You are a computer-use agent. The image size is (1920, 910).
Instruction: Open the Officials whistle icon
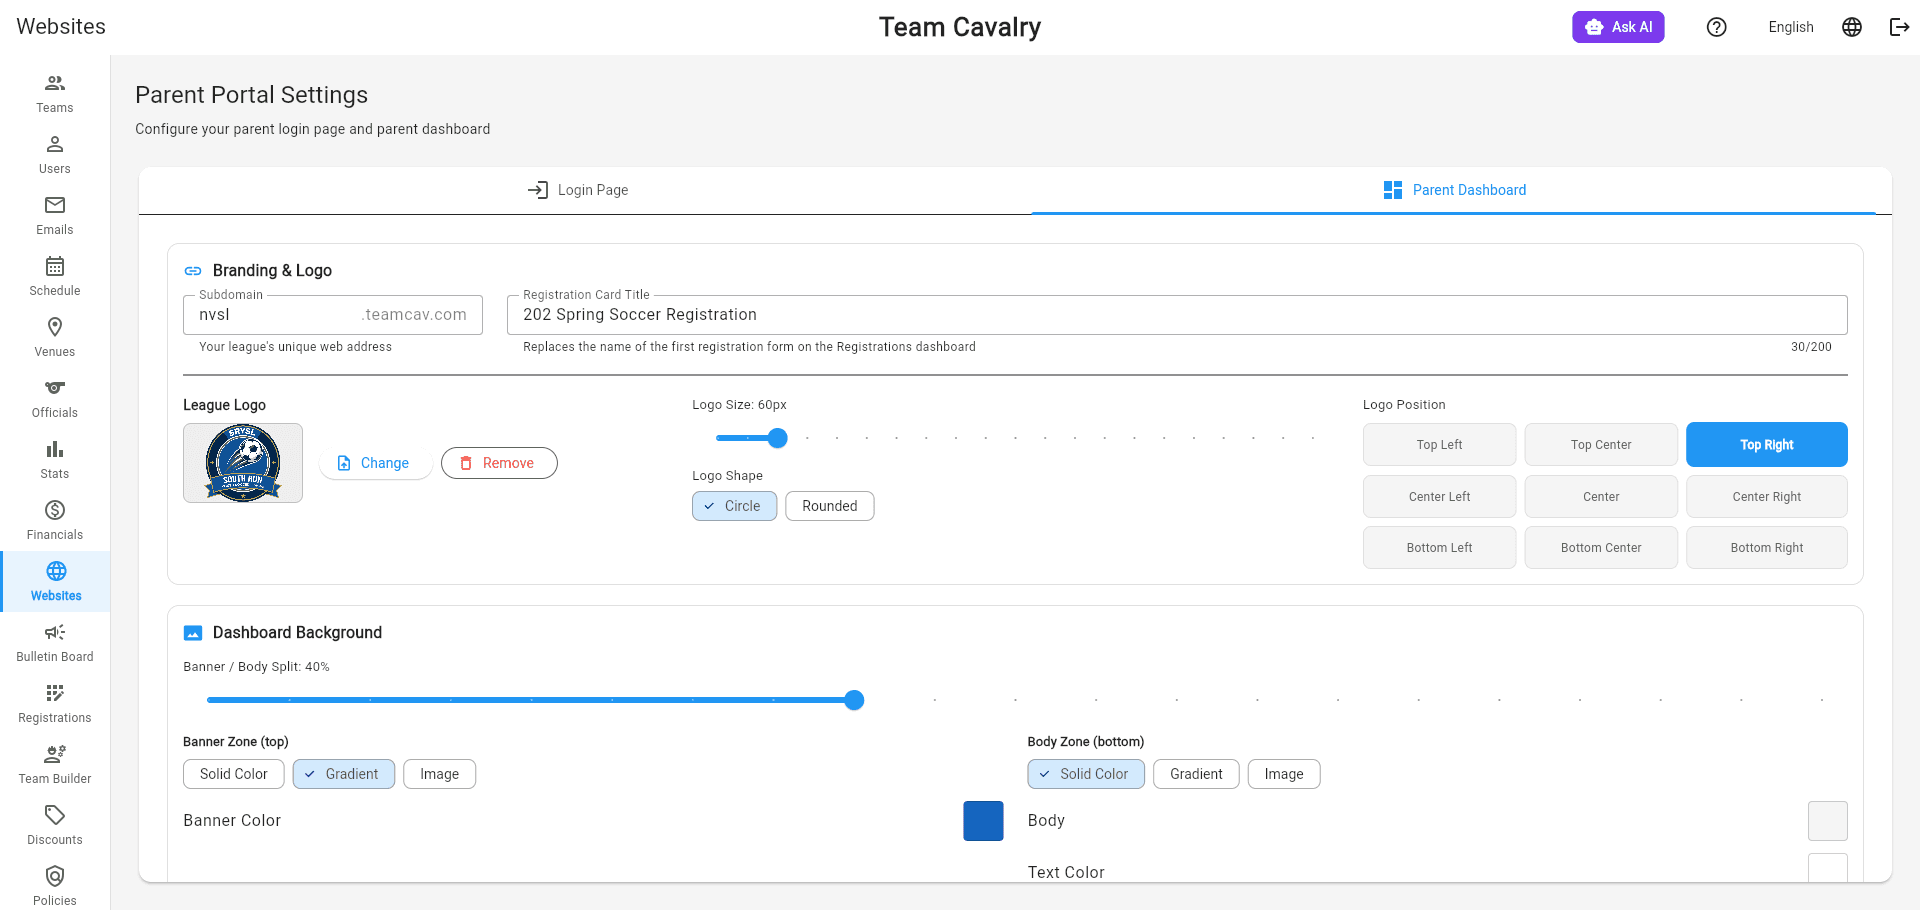[55, 388]
